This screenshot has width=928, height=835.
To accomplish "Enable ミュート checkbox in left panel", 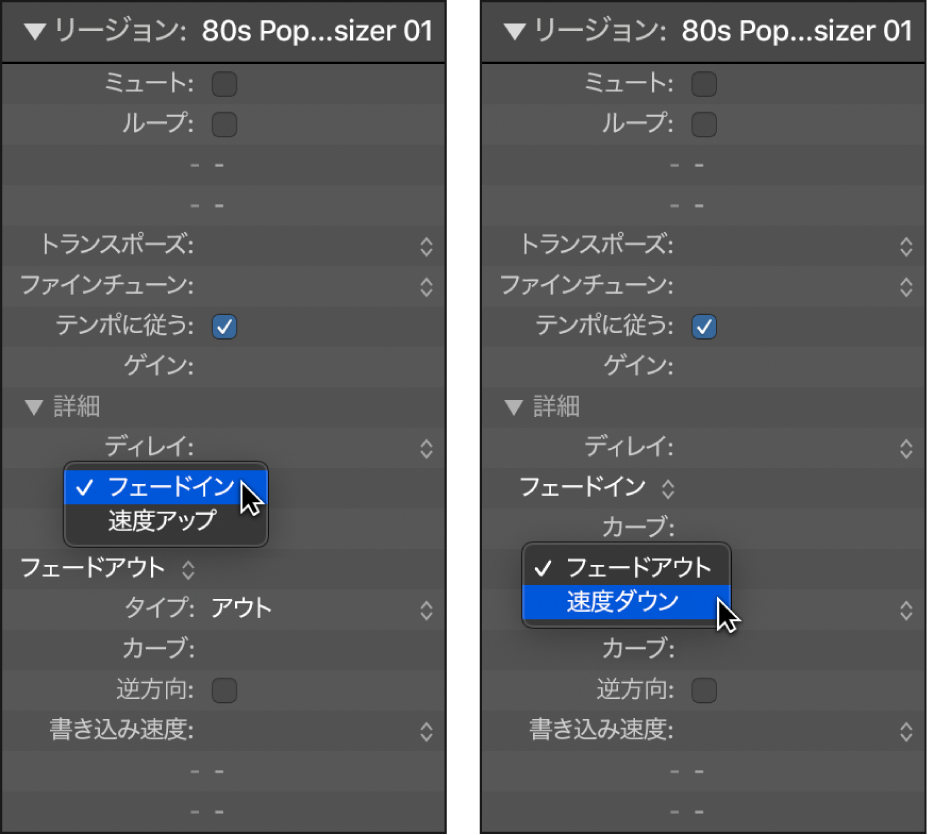I will (224, 84).
